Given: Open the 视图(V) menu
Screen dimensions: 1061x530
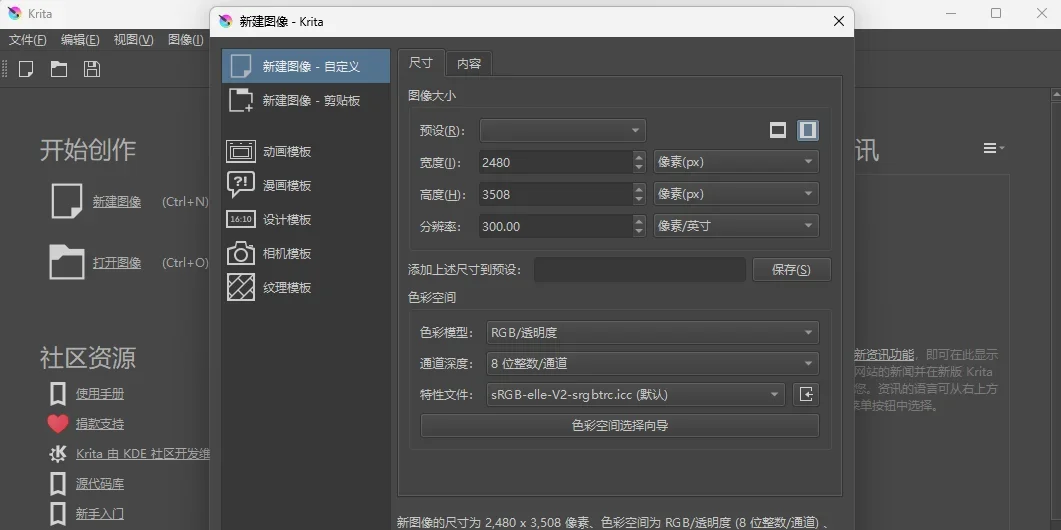Looking at the screenshot, I should click(133, 40).
